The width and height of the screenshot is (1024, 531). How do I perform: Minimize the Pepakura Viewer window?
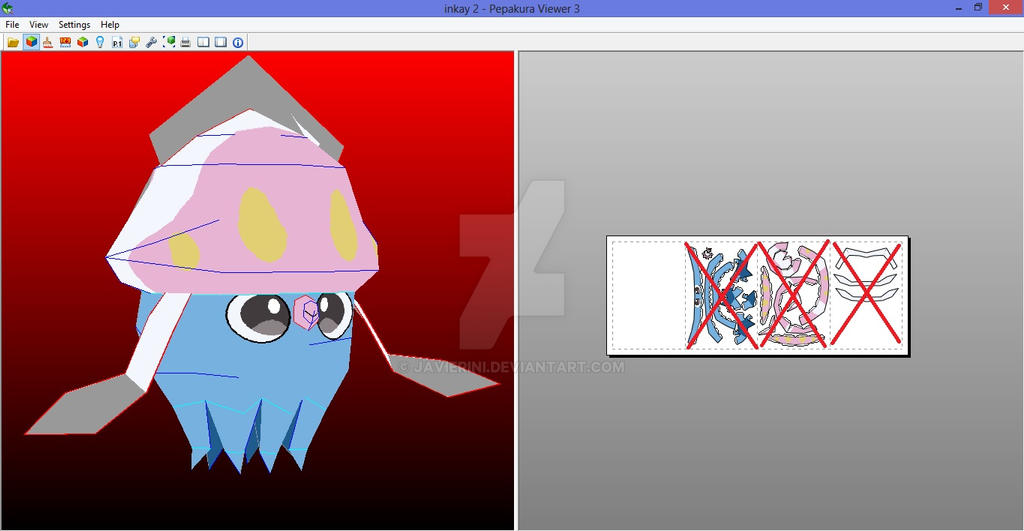pos(959,8)
